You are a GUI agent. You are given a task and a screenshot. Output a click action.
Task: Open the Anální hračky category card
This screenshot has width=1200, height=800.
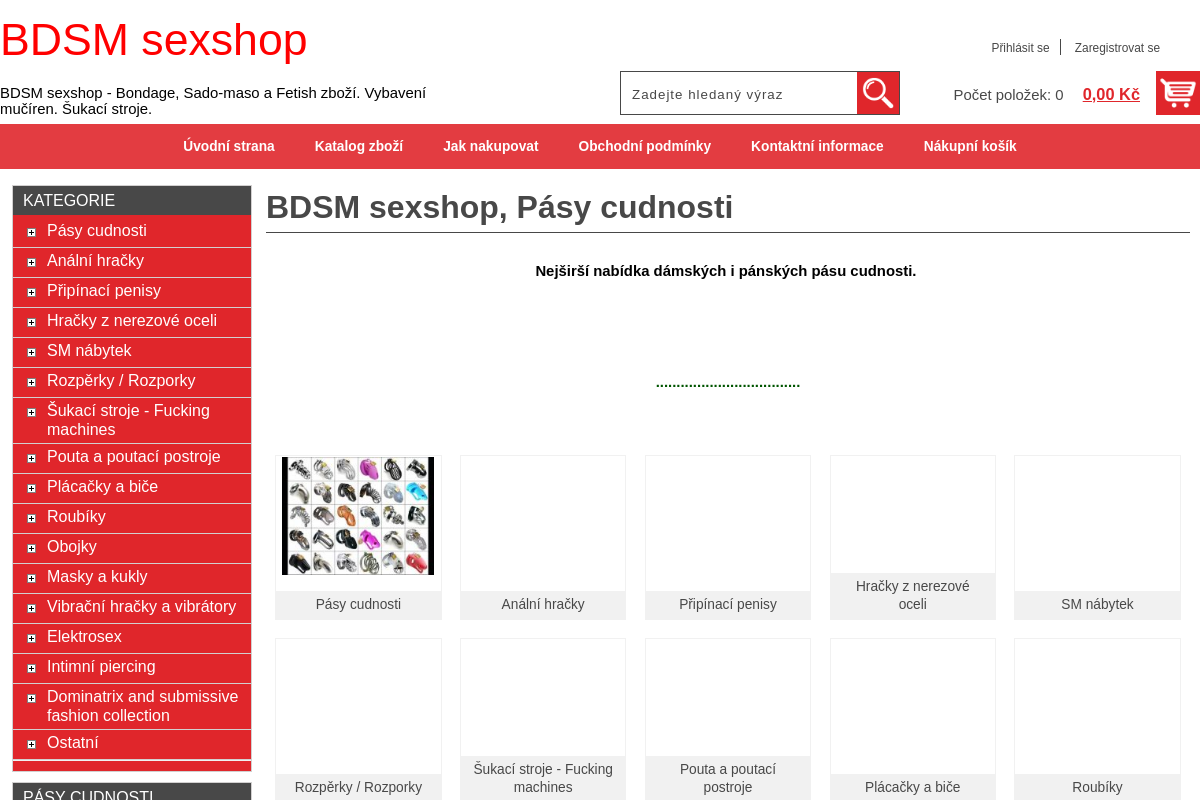(543, 537)
